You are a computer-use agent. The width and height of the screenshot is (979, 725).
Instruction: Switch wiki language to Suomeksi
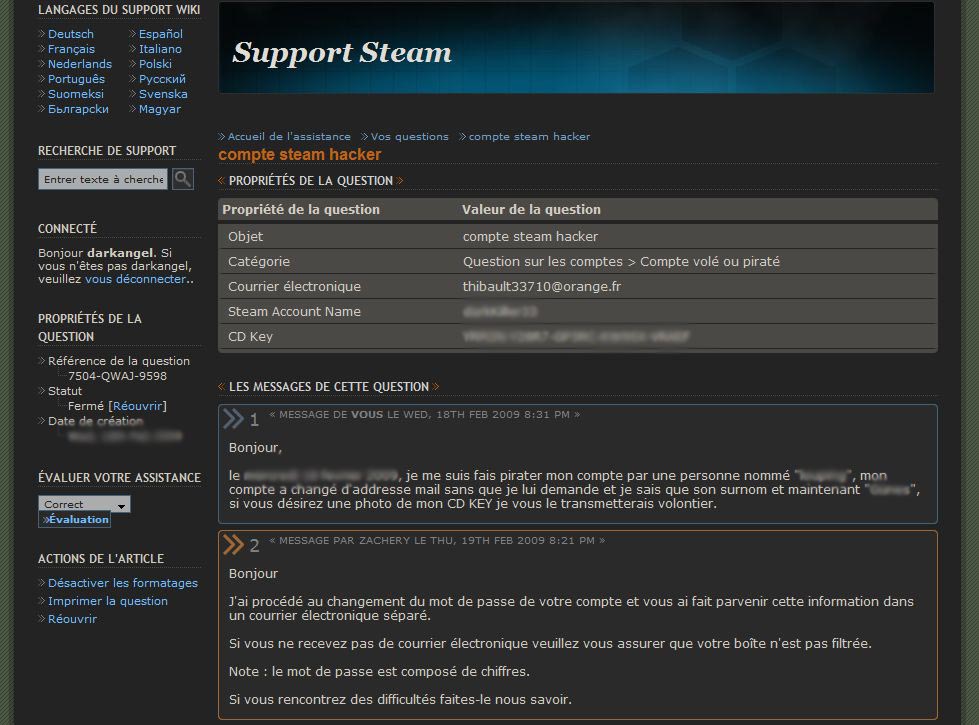[x=76, y=94]
